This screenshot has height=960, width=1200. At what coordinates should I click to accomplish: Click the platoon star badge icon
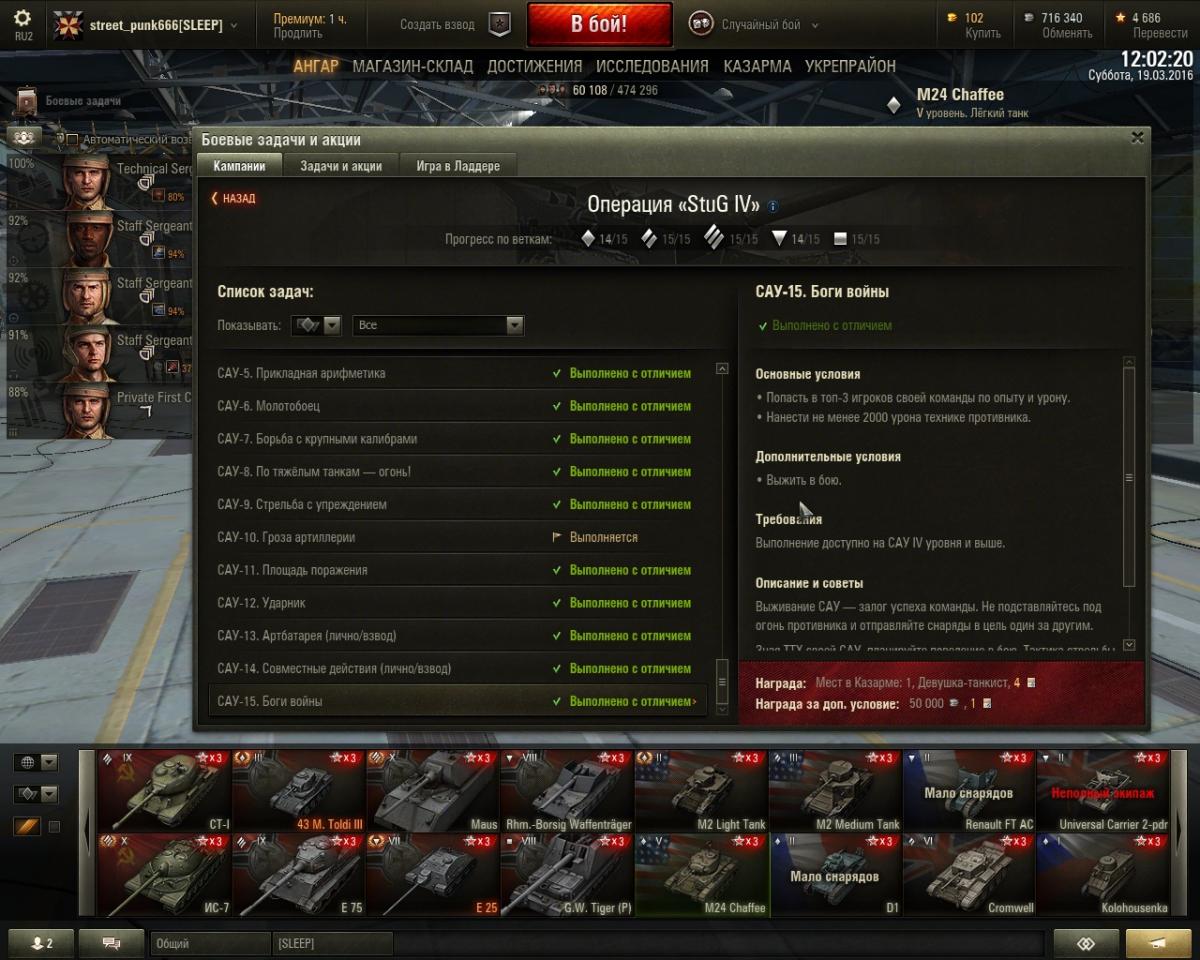coord(500,25)
